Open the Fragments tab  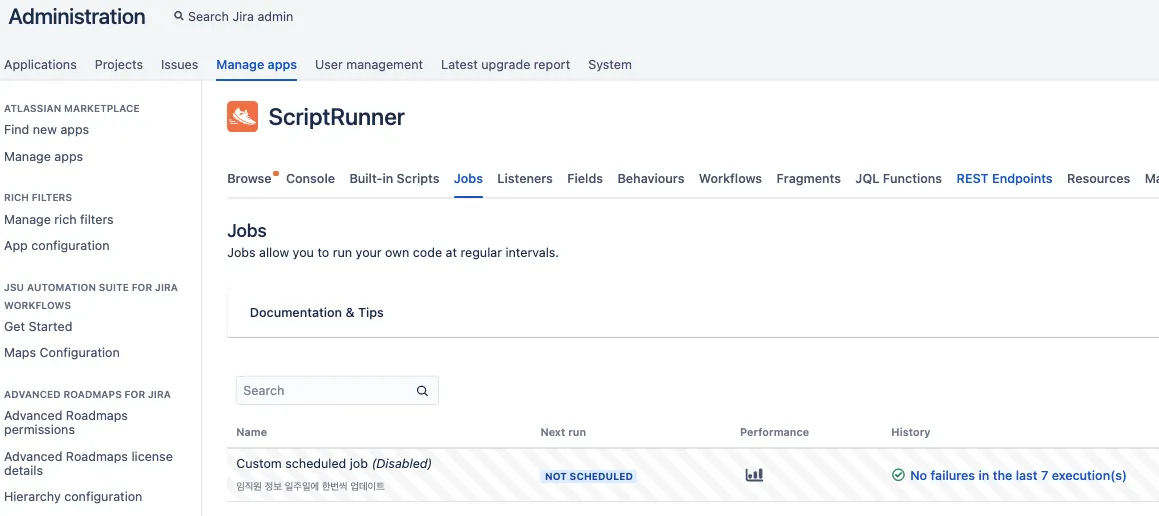pyautogui.click(x=809, y=178)
